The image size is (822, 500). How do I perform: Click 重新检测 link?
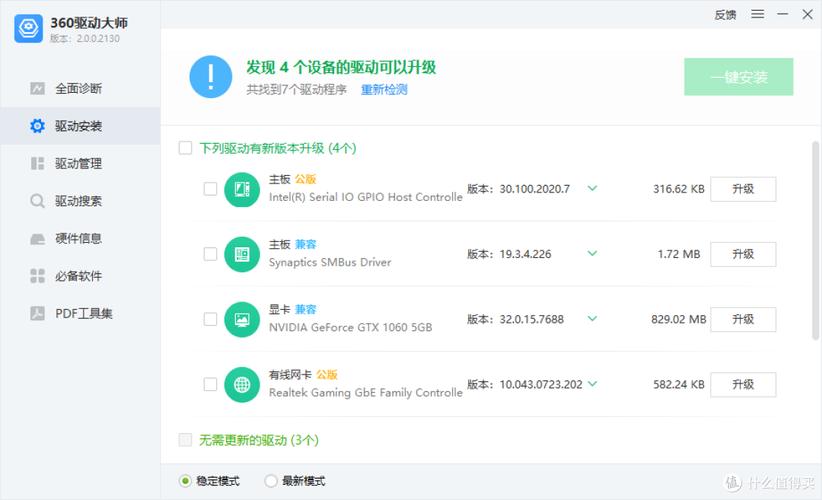(x=384, y=90)
